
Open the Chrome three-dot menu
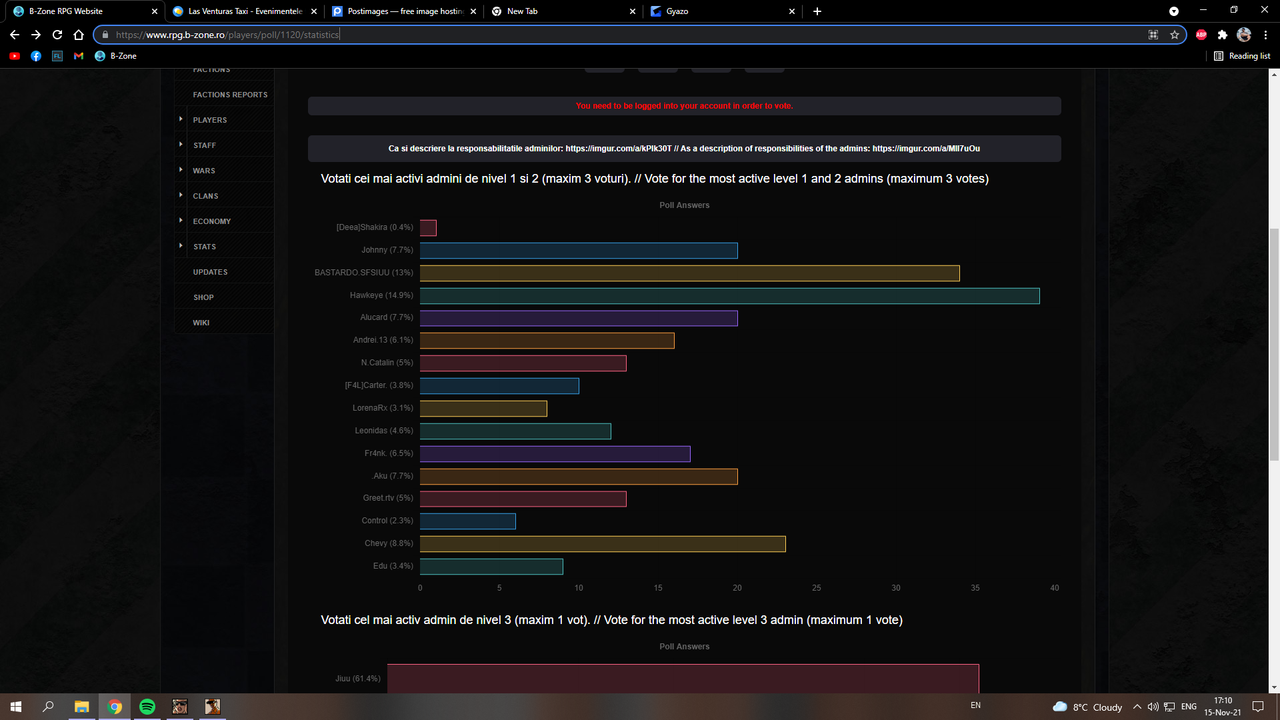[x=1265, y=34]
